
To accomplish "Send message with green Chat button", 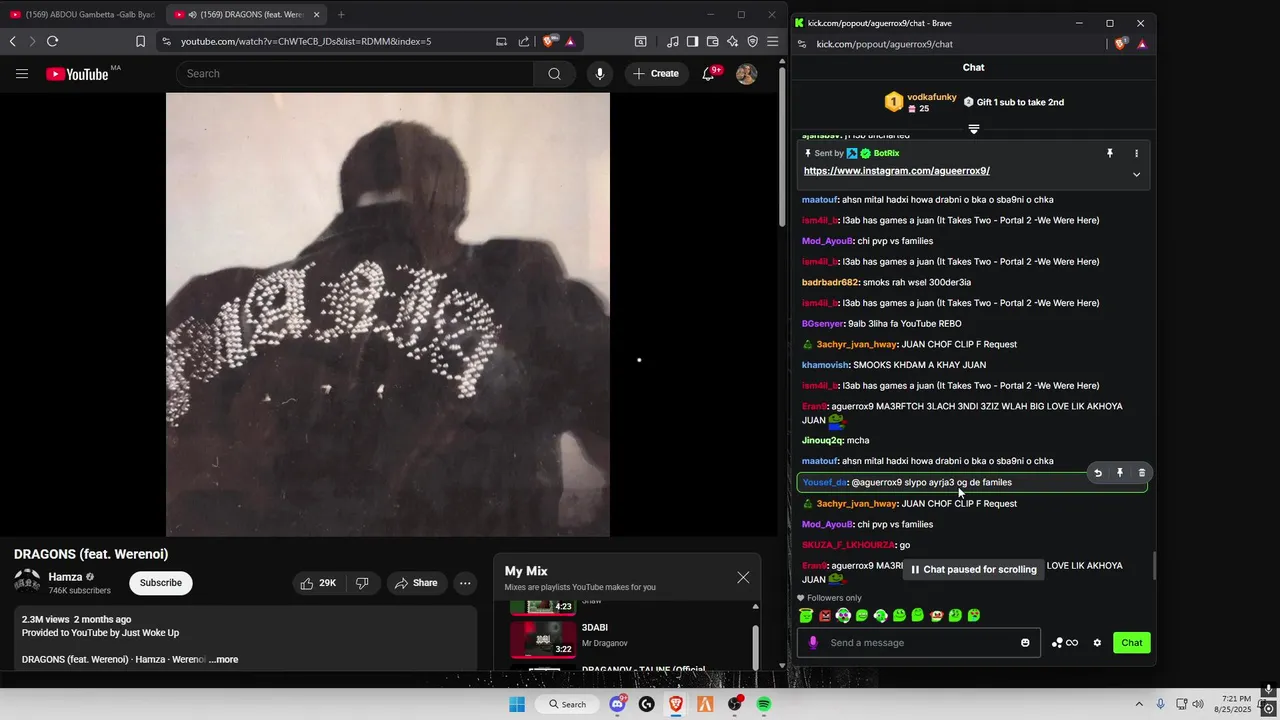I will (1132, 642).
